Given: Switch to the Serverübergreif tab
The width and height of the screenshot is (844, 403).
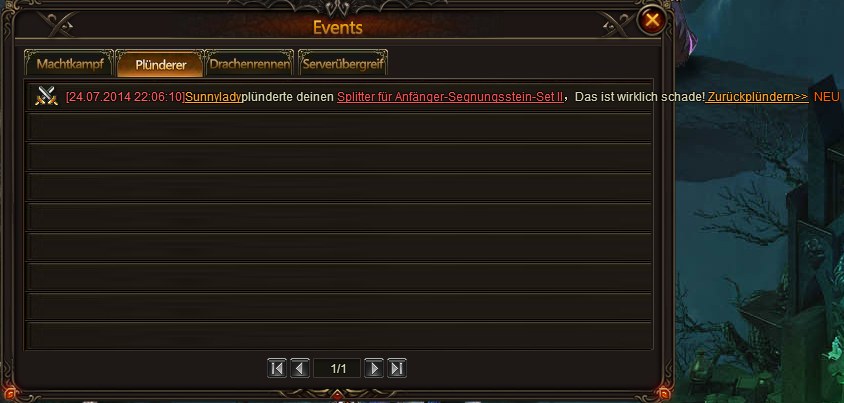Looking at the screenshot, I should [x=343, y=63].
